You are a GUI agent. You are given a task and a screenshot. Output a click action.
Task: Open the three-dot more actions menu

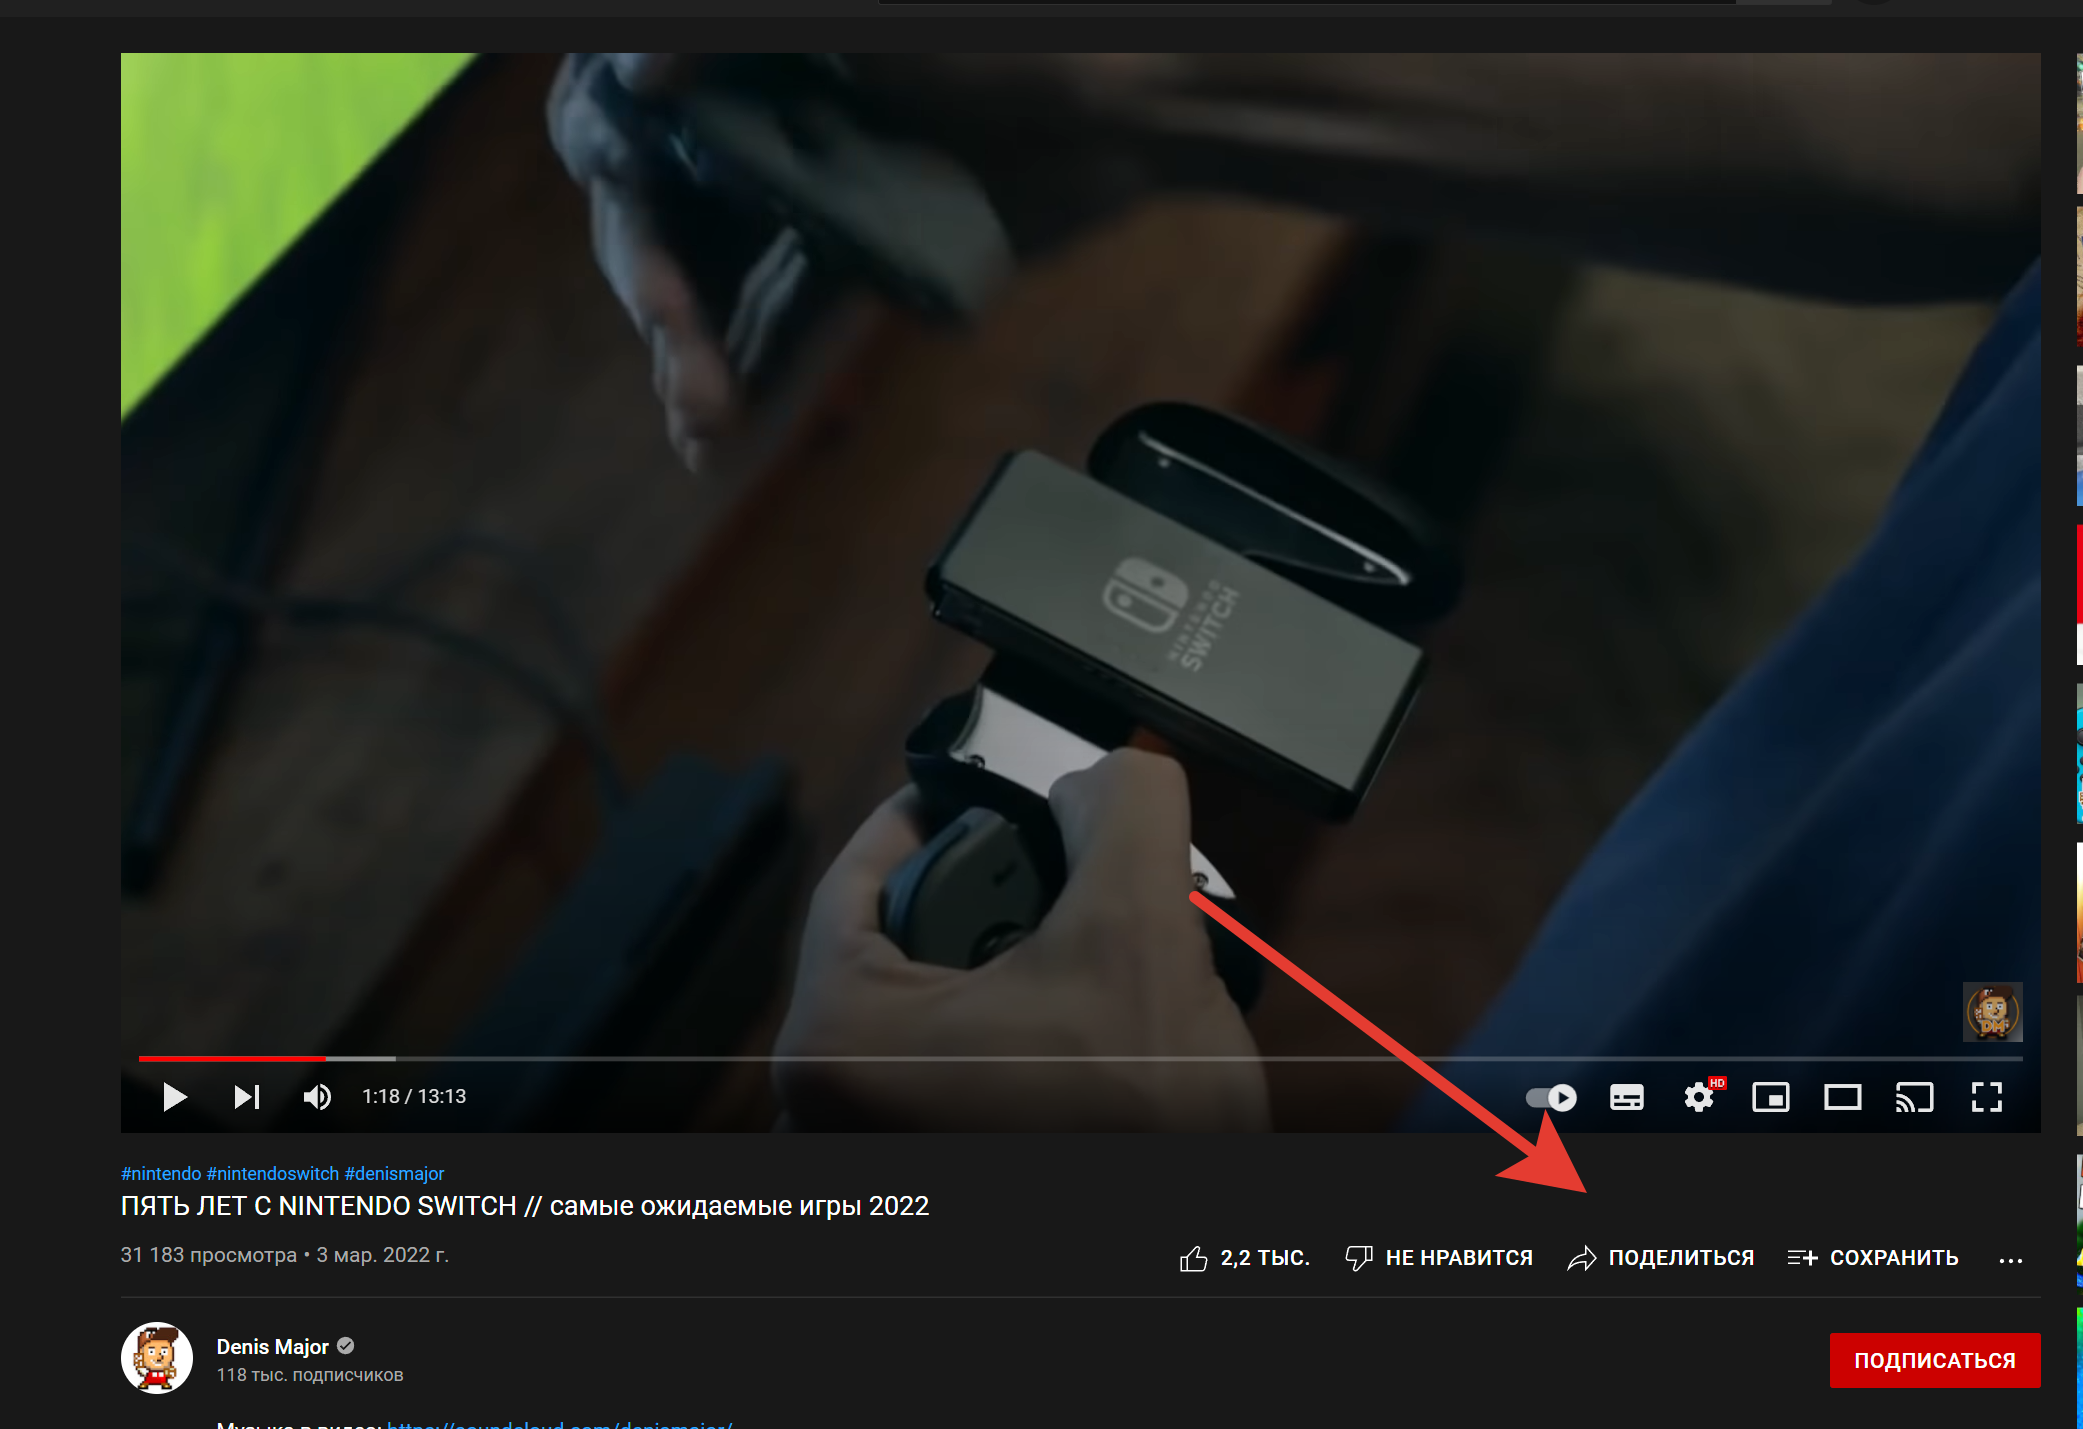2010,1260
